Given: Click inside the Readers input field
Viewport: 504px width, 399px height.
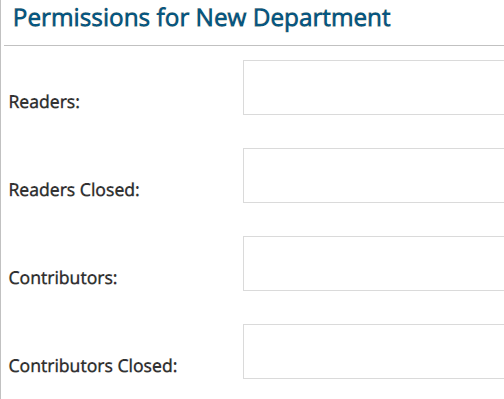Looking at the screenshot, I should click(x=374, y=87).
